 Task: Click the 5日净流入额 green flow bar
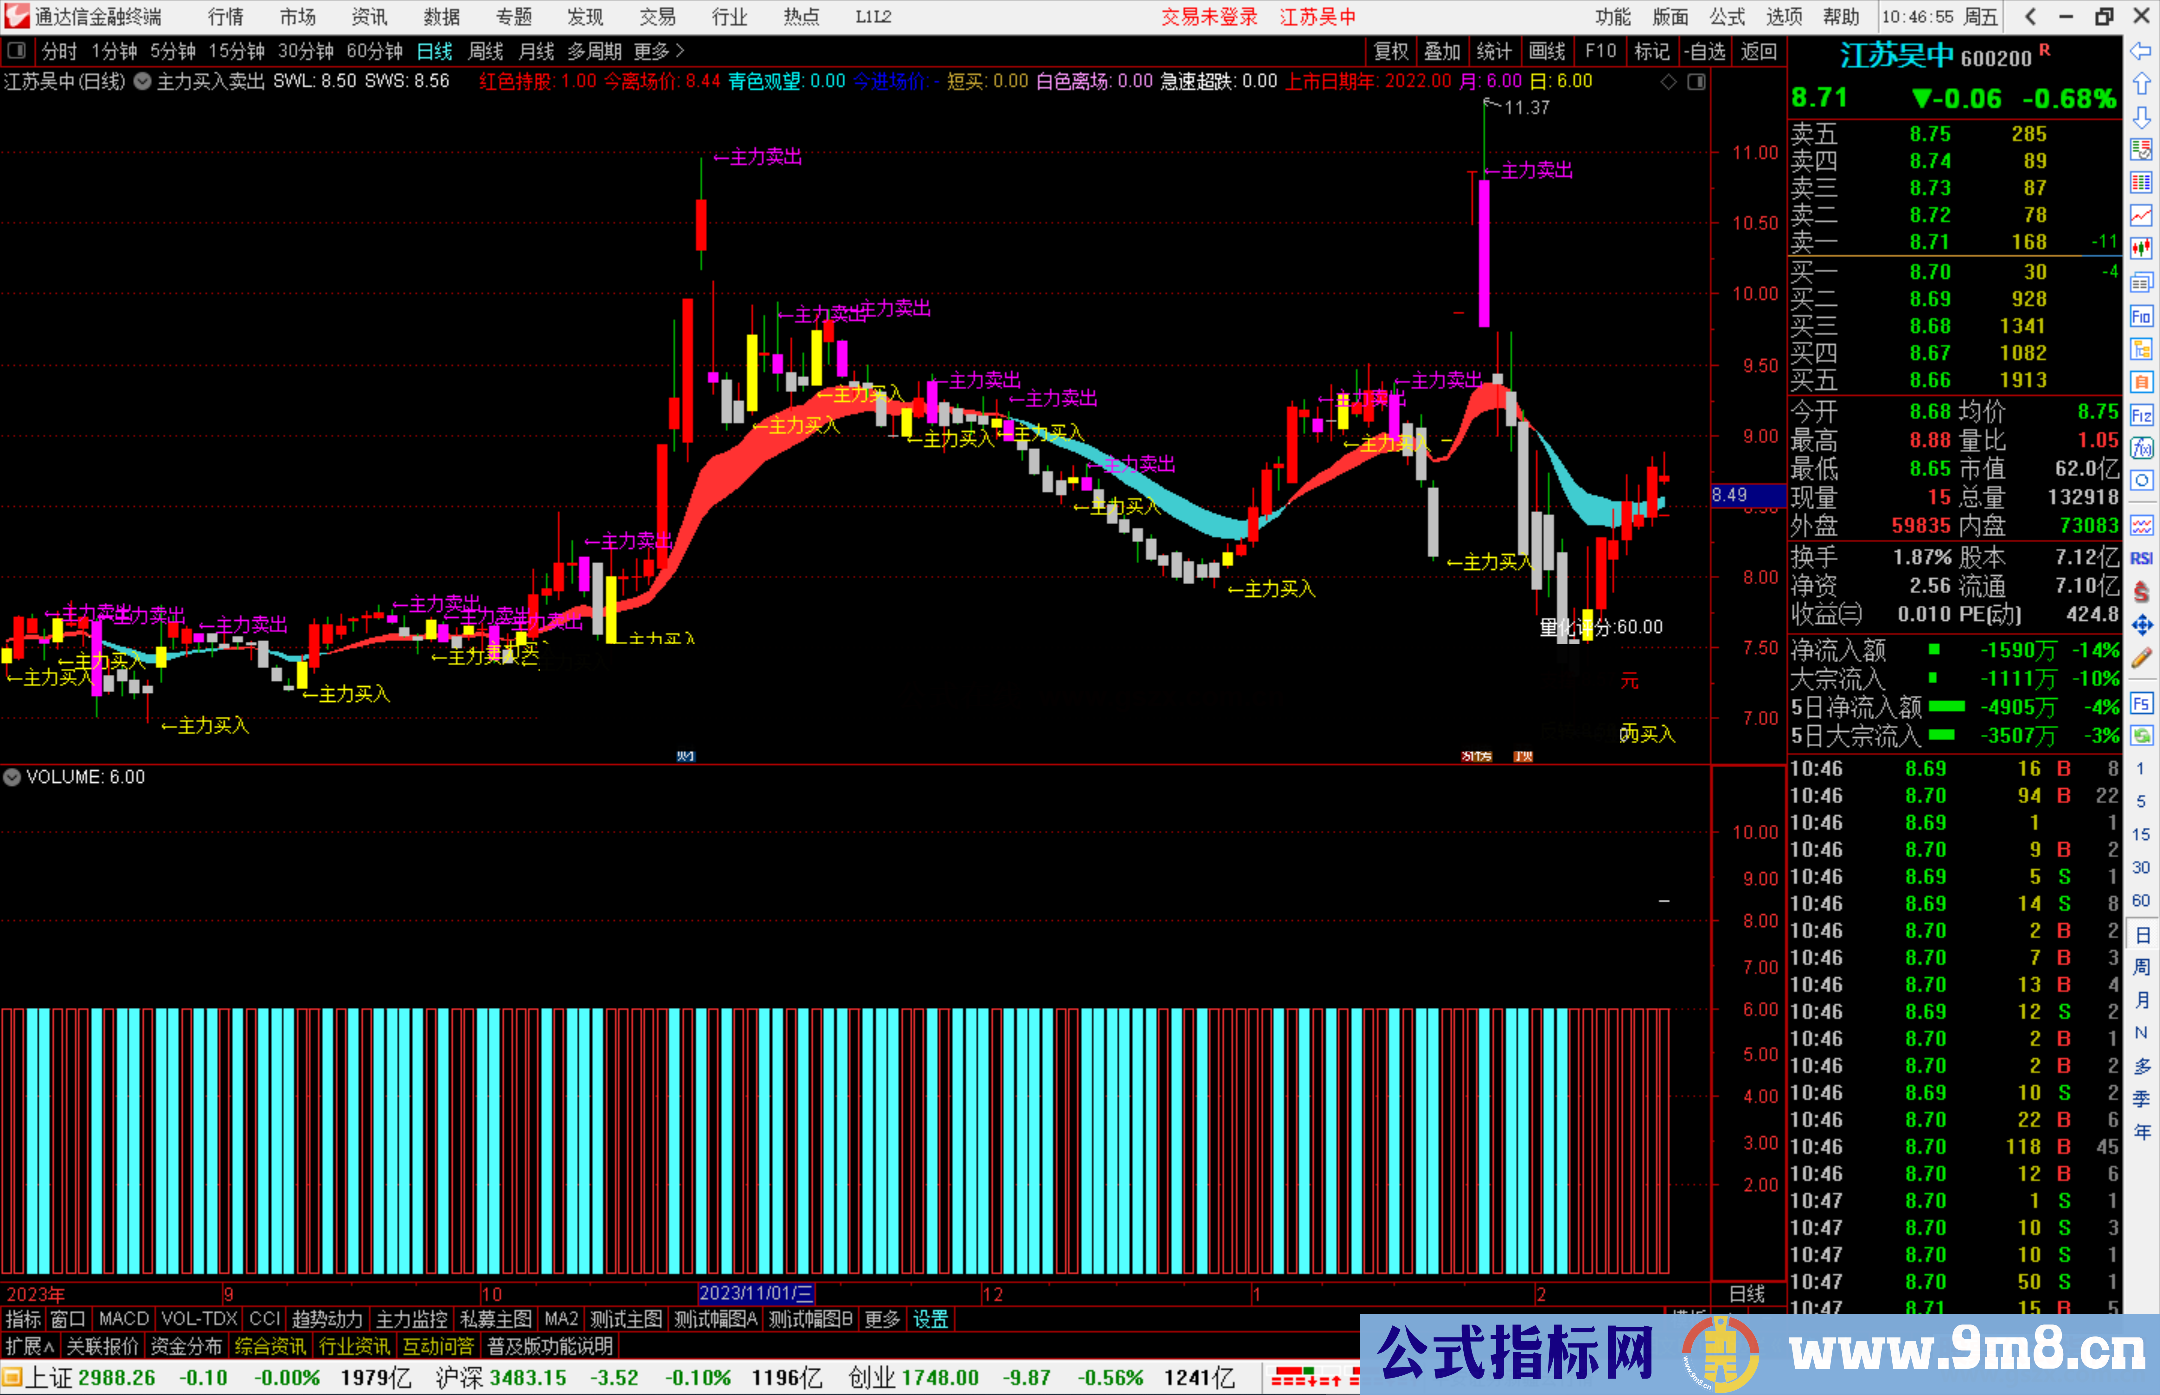1947,707
